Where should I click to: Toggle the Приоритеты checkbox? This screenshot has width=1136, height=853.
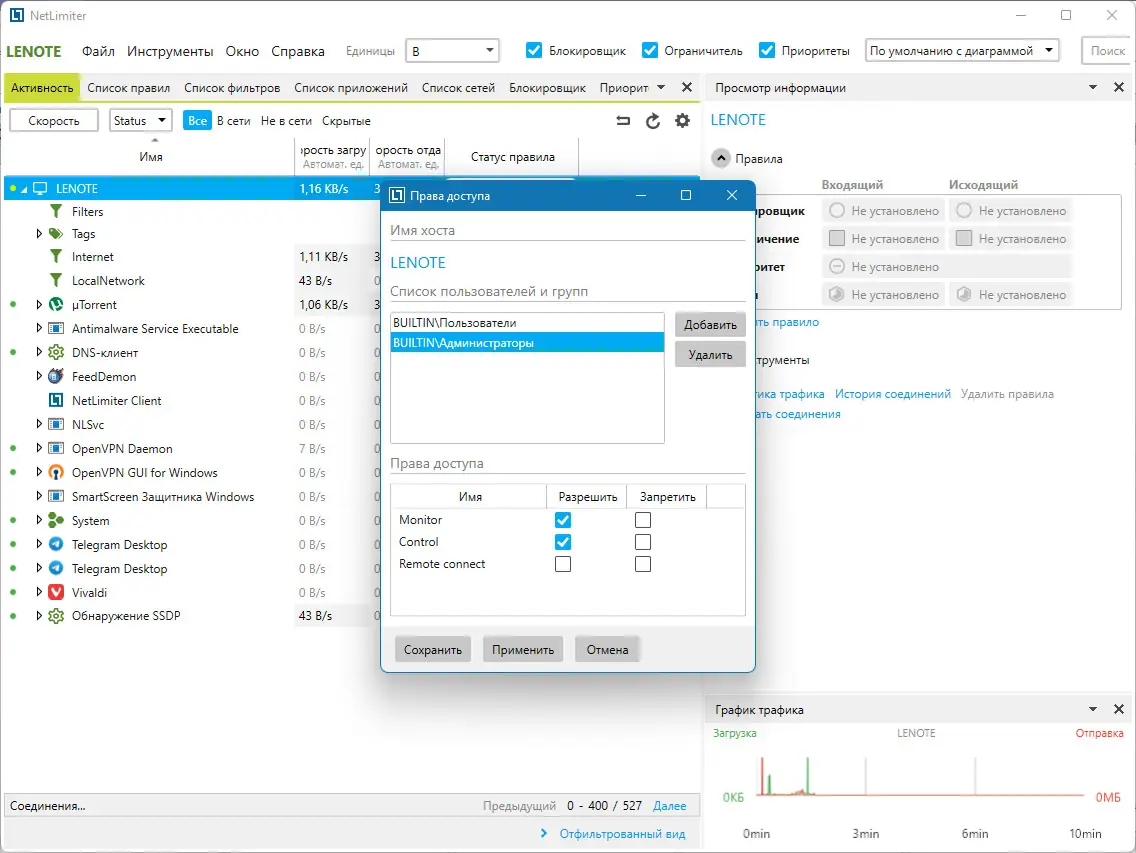point(767,50)
